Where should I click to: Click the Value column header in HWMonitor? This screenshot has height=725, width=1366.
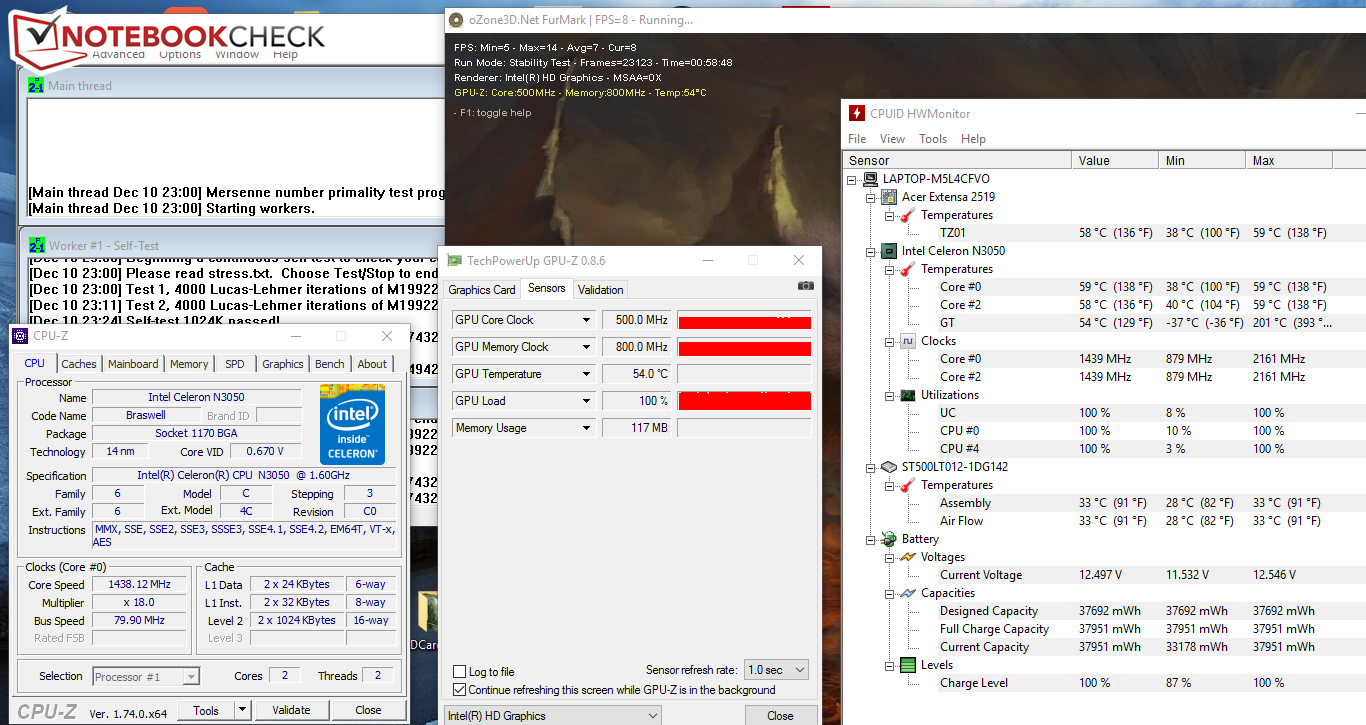(1117, 160)
